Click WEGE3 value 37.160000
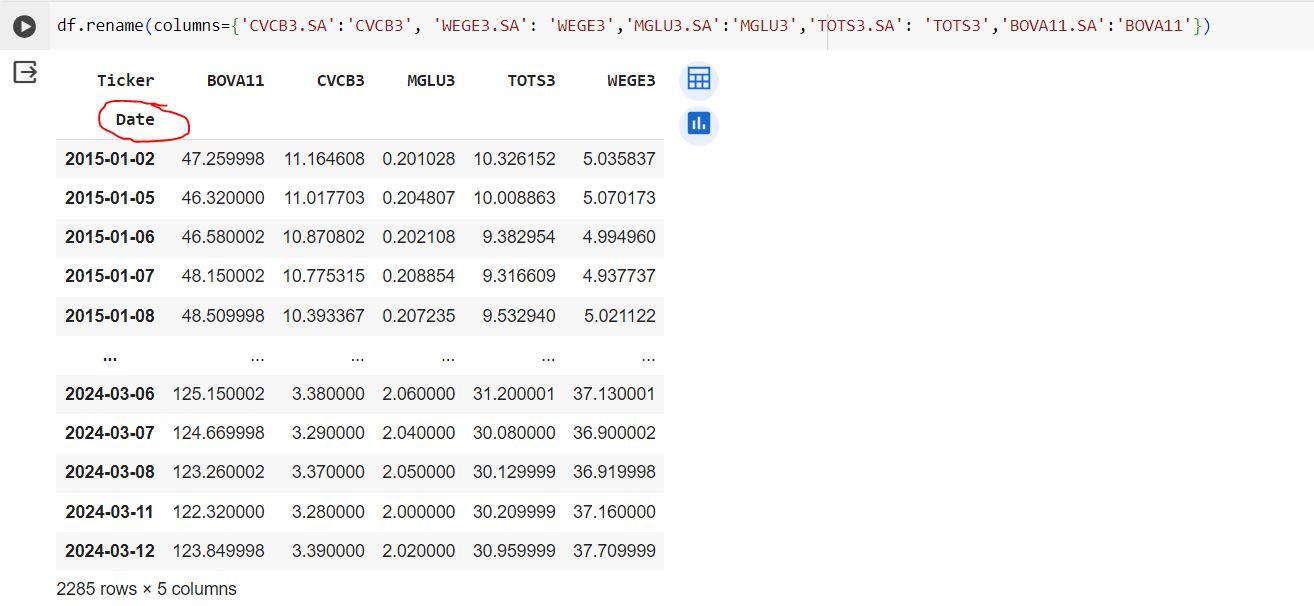The height and width of the screenshot is (606, 1314). click(615, 512)
